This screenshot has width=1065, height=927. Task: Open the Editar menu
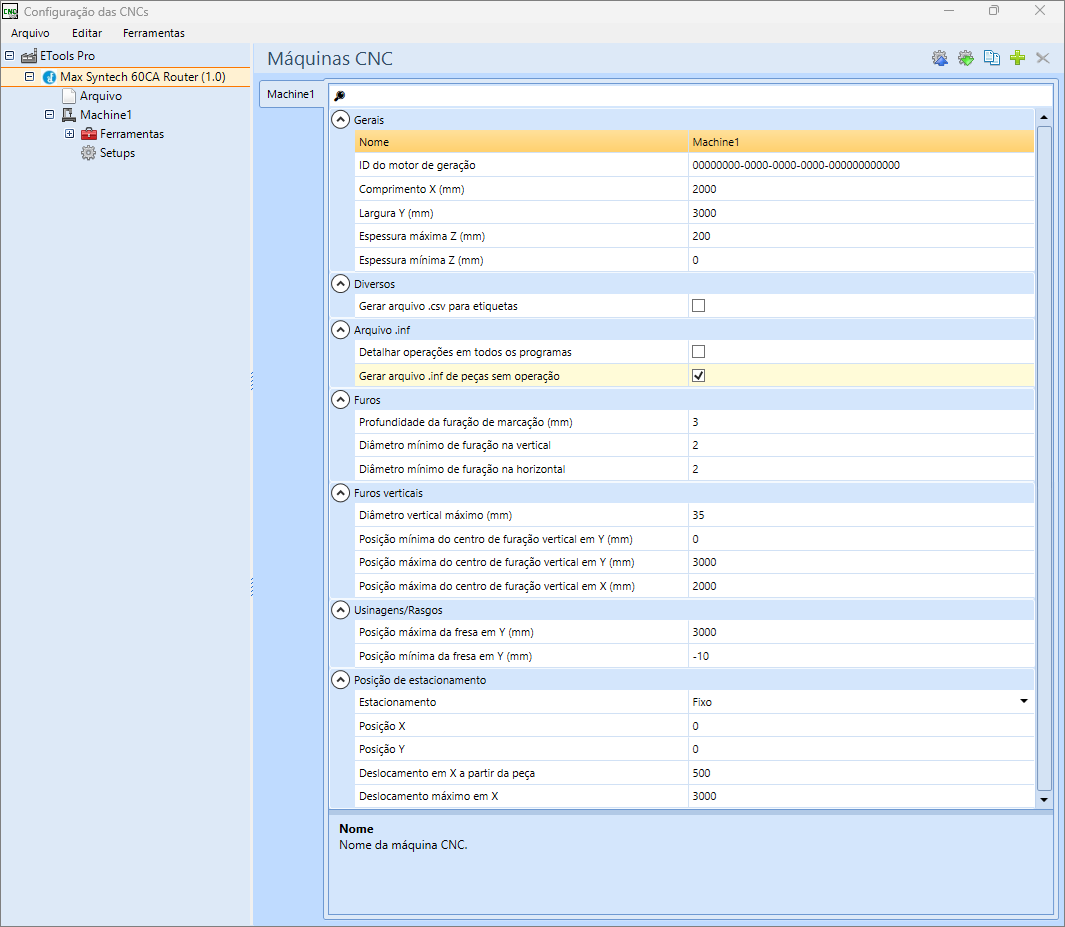tap(87, 33)
